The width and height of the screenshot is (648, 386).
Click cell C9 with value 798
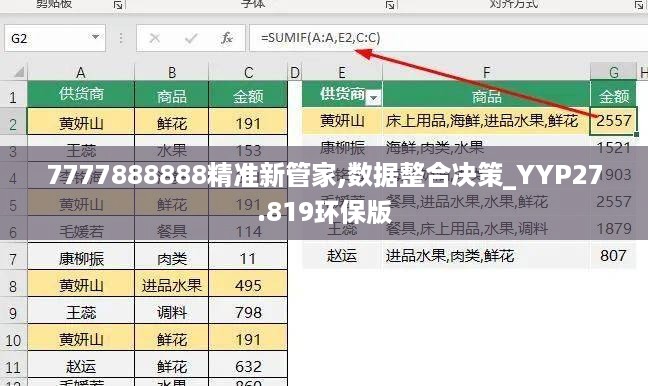click(248, 312)
